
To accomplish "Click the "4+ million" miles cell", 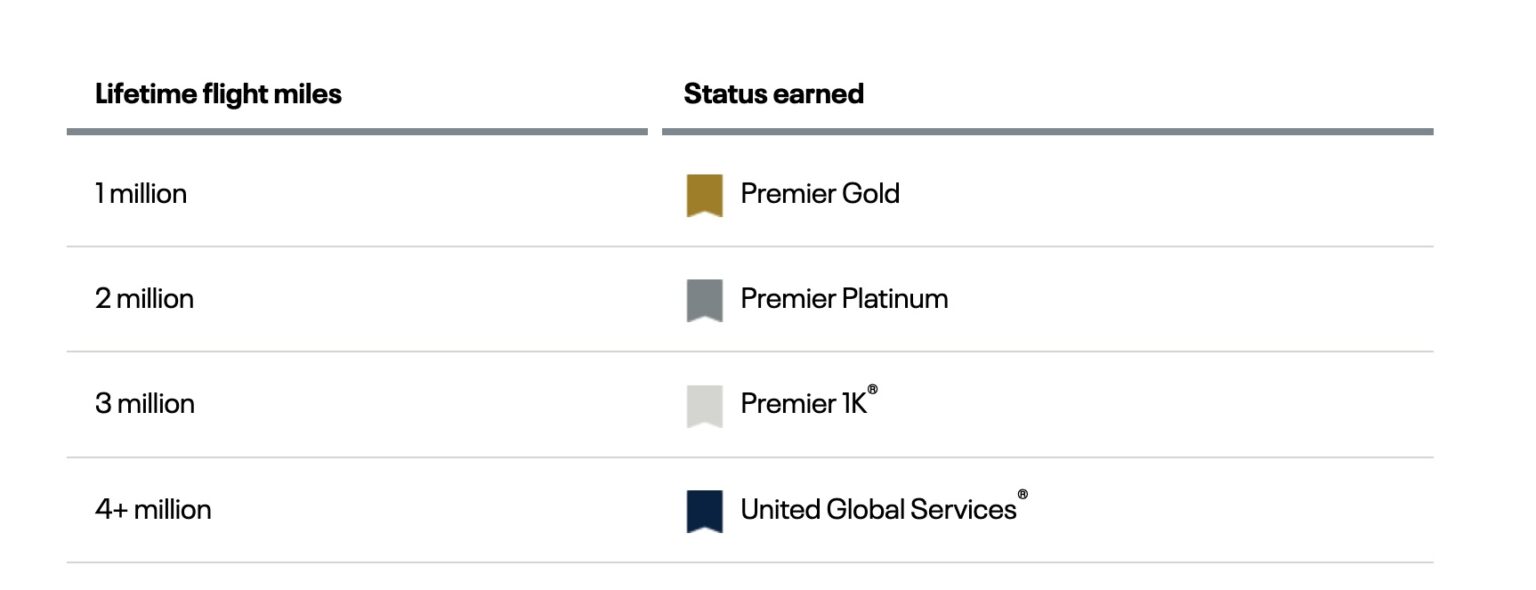I will (x=153, y=510).
